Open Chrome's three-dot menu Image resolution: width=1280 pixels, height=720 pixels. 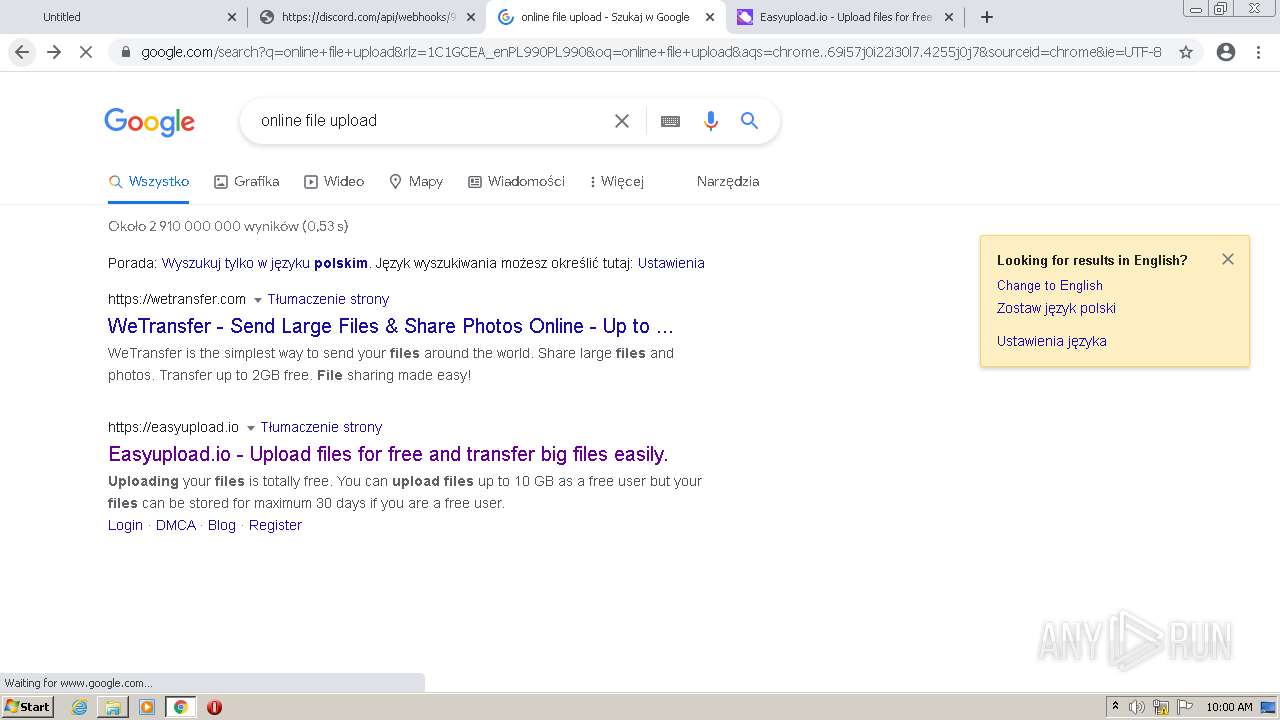(x=1258, y=52)
